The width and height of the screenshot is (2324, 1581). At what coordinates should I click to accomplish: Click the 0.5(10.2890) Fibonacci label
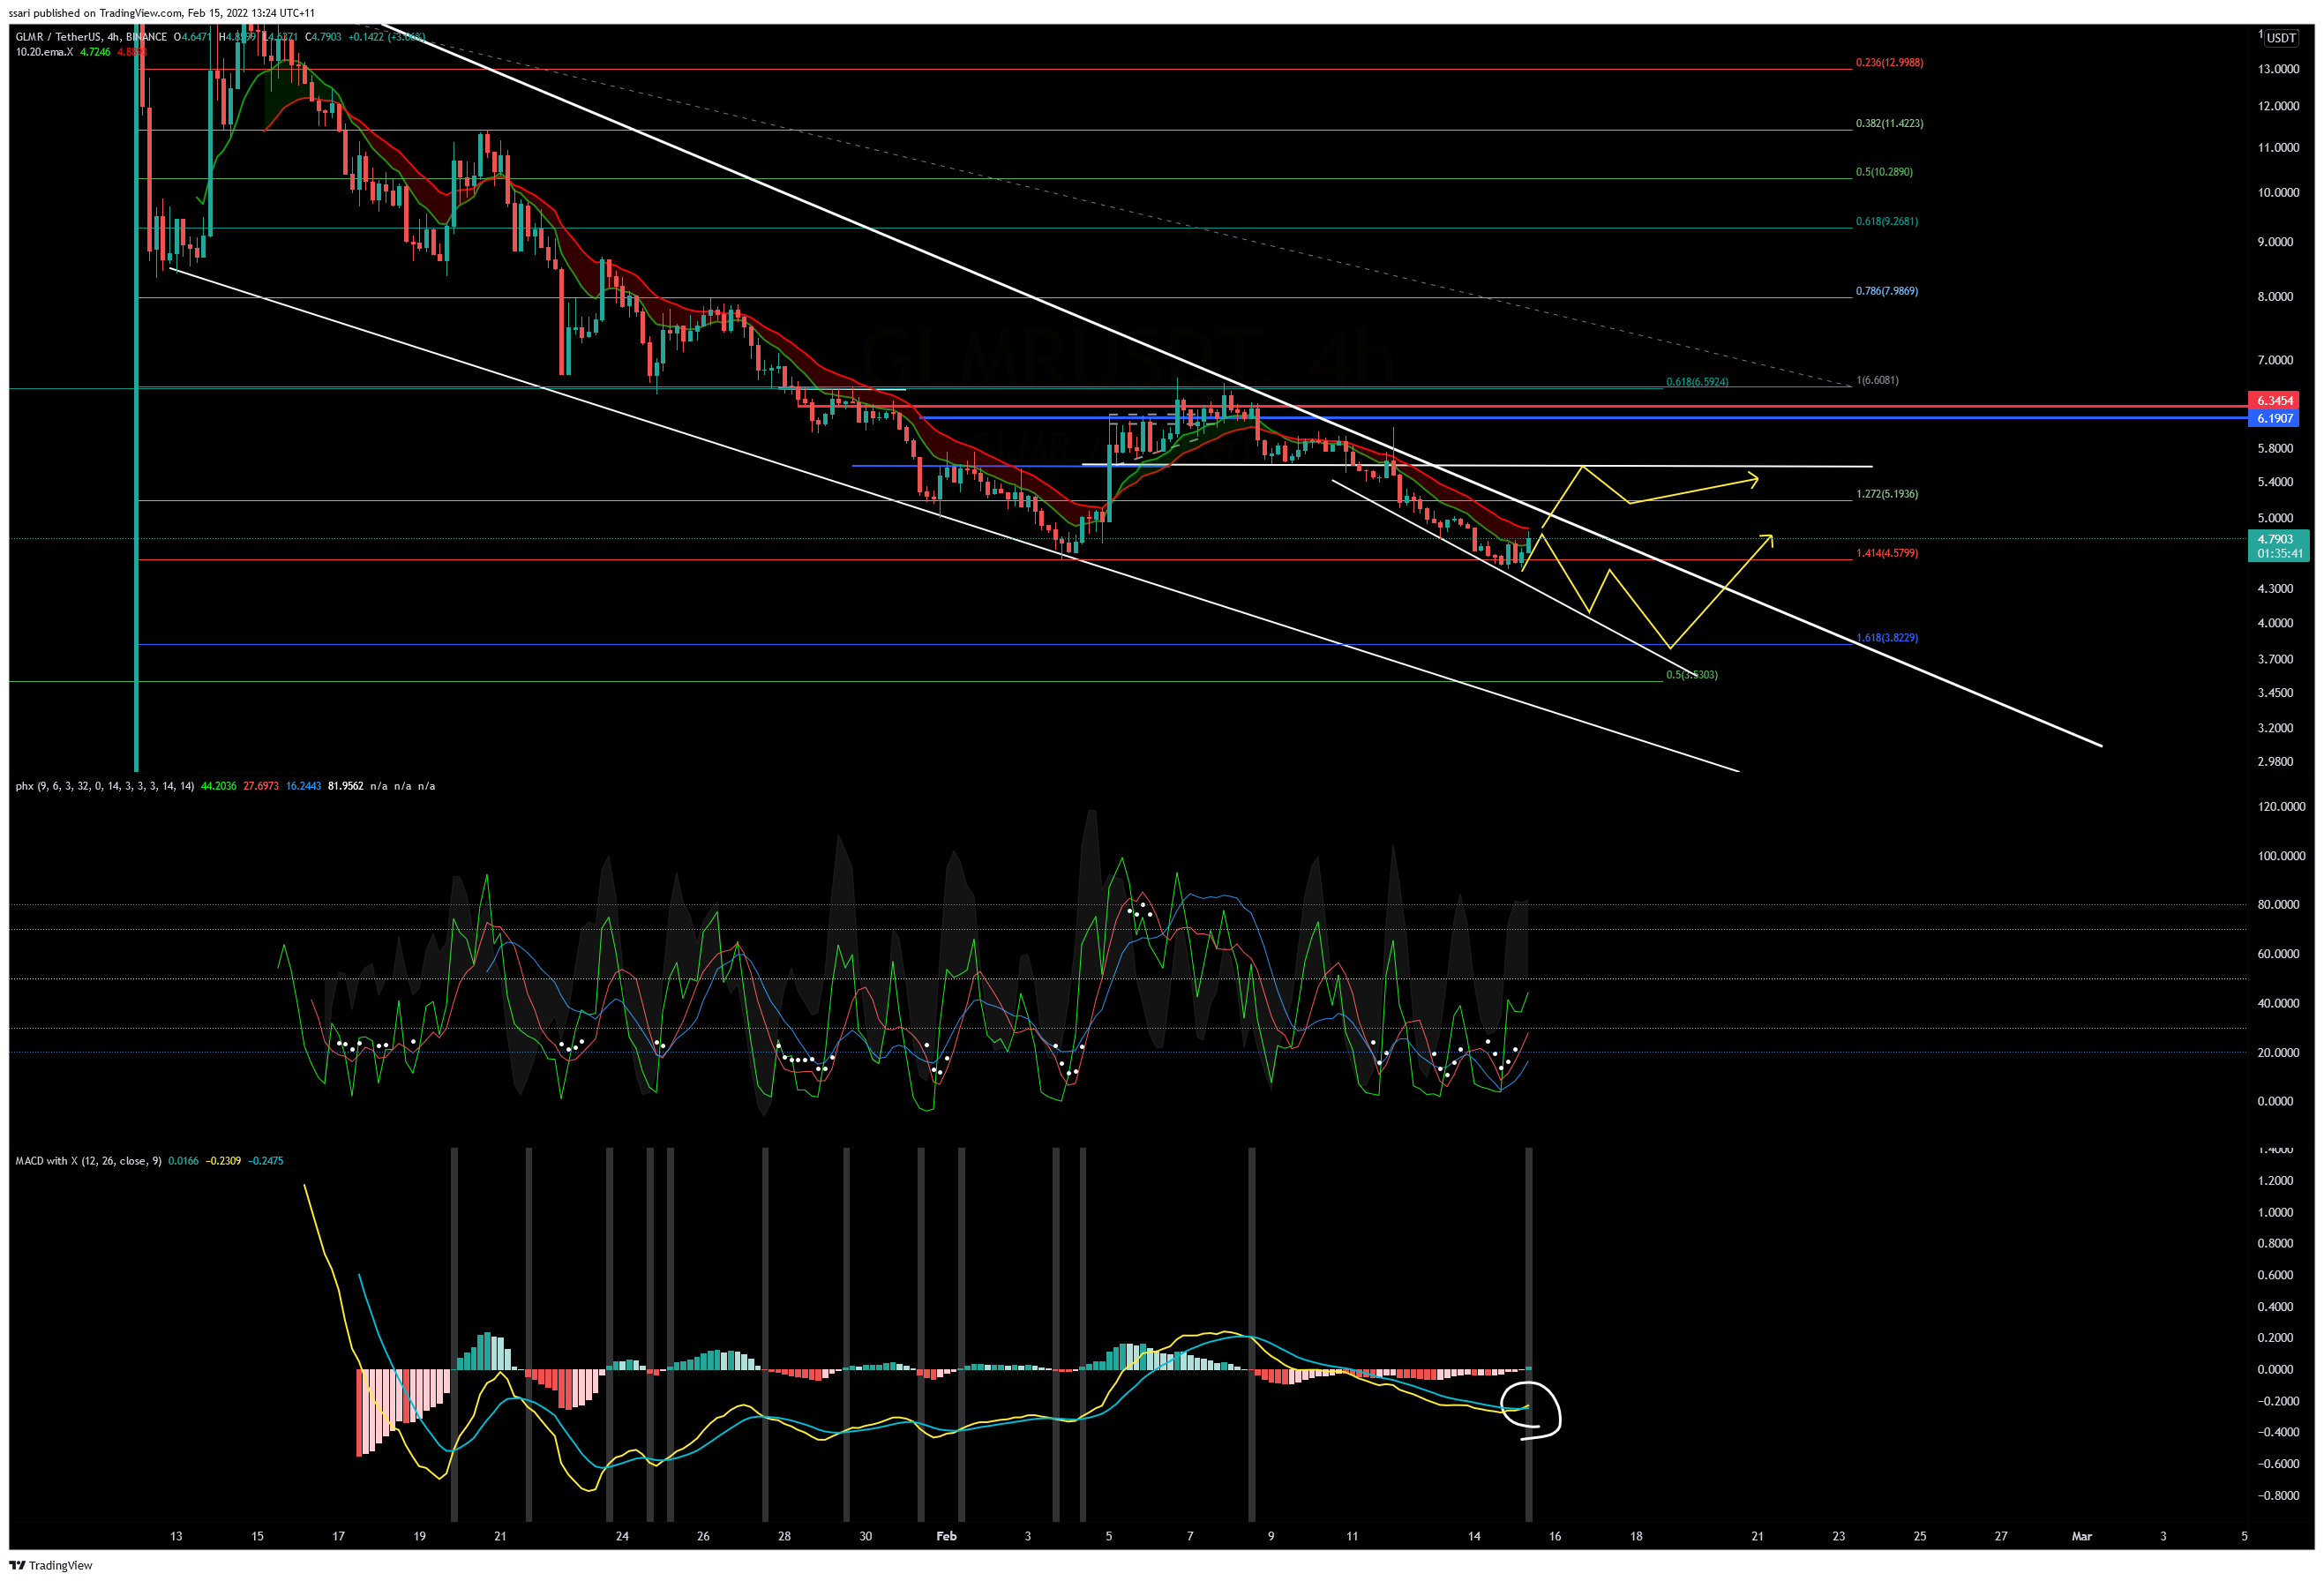pos(1884,172)
